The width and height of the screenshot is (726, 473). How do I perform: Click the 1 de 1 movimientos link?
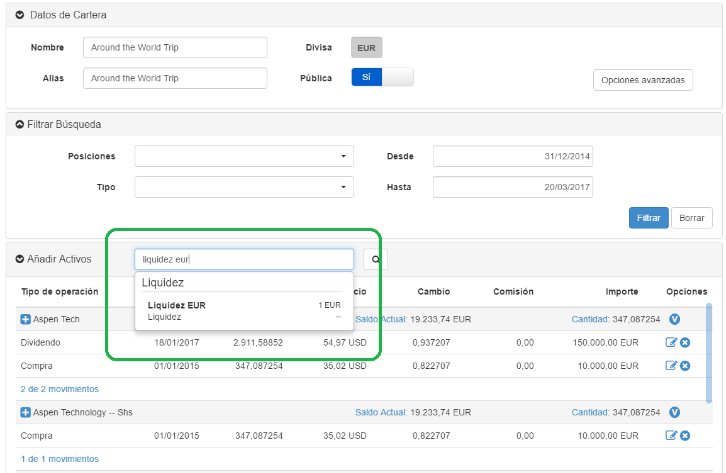click(x=59, y=459)
